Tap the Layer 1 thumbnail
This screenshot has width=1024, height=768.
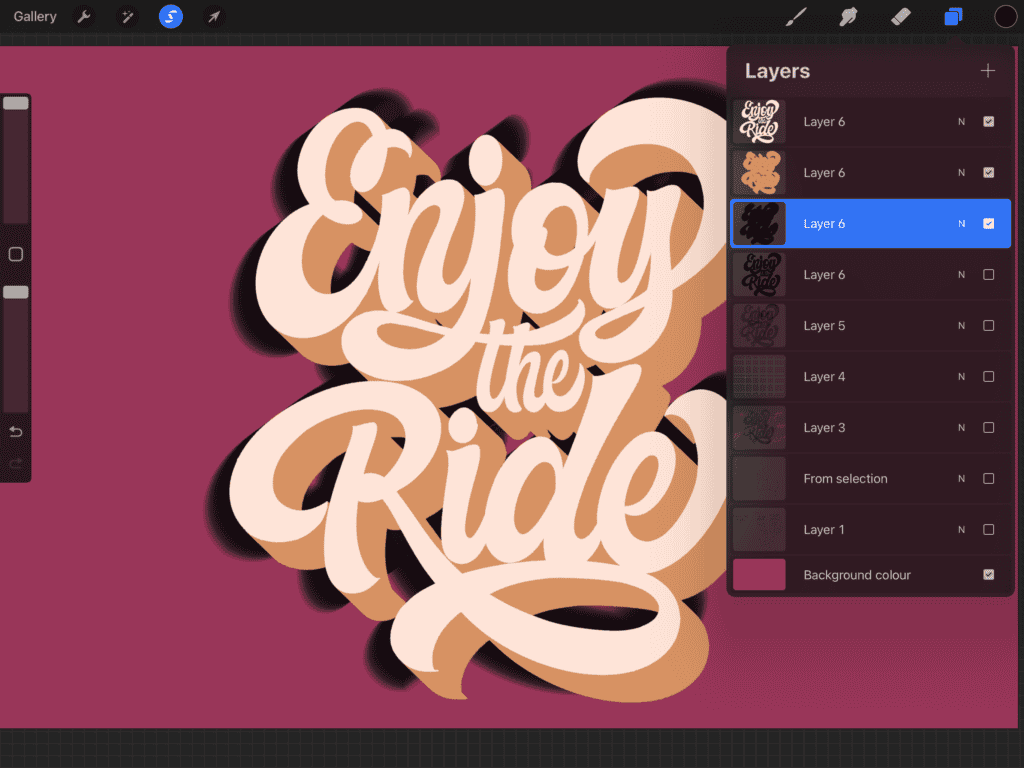point(759,529)
